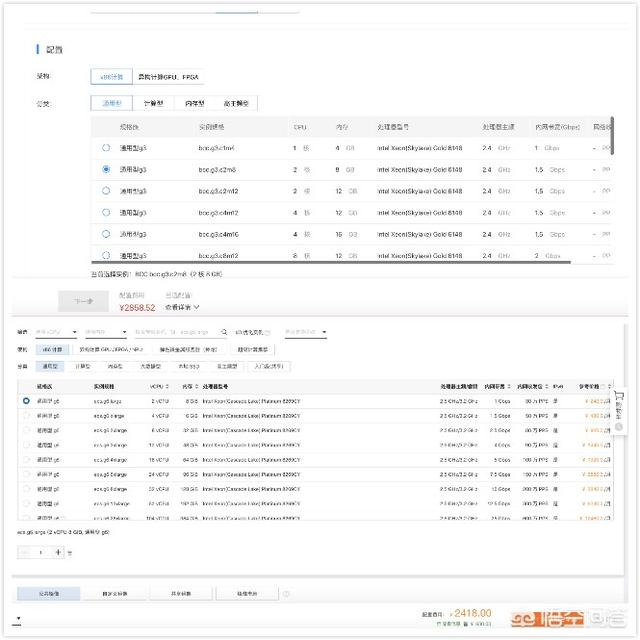The height and width of the screenshot is (640, 640).
Task: Click the search magnifier icon in the filter row
Action: [224, 332]
